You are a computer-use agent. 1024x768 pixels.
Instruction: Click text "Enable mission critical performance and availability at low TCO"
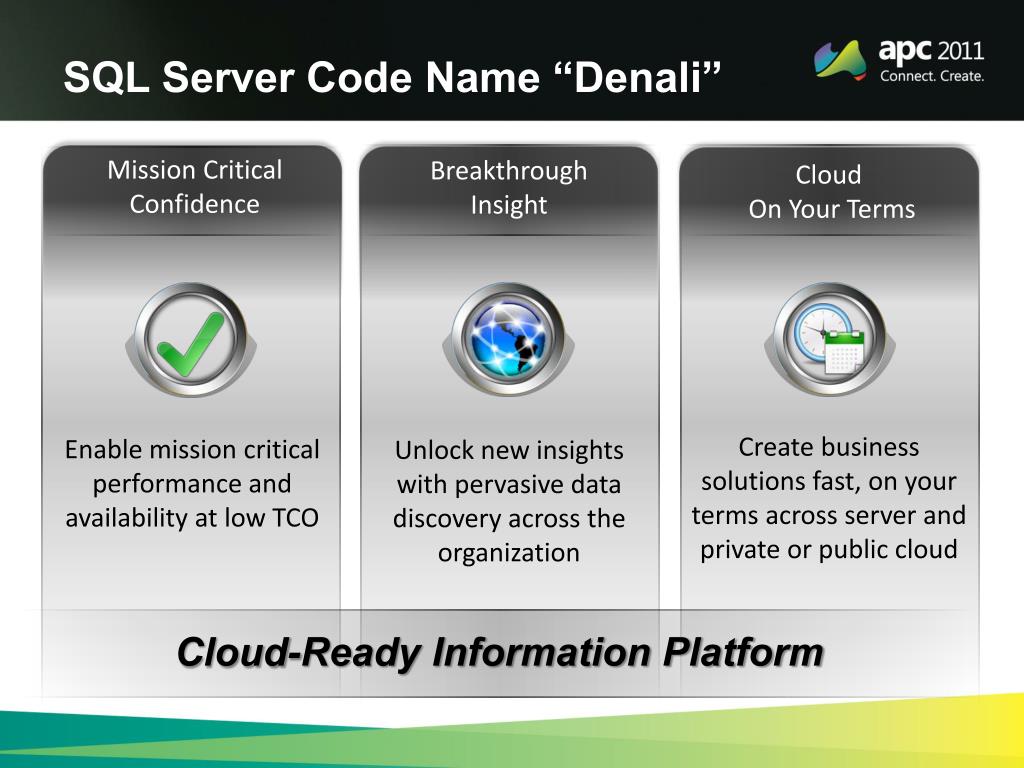(x=192, y=483)
